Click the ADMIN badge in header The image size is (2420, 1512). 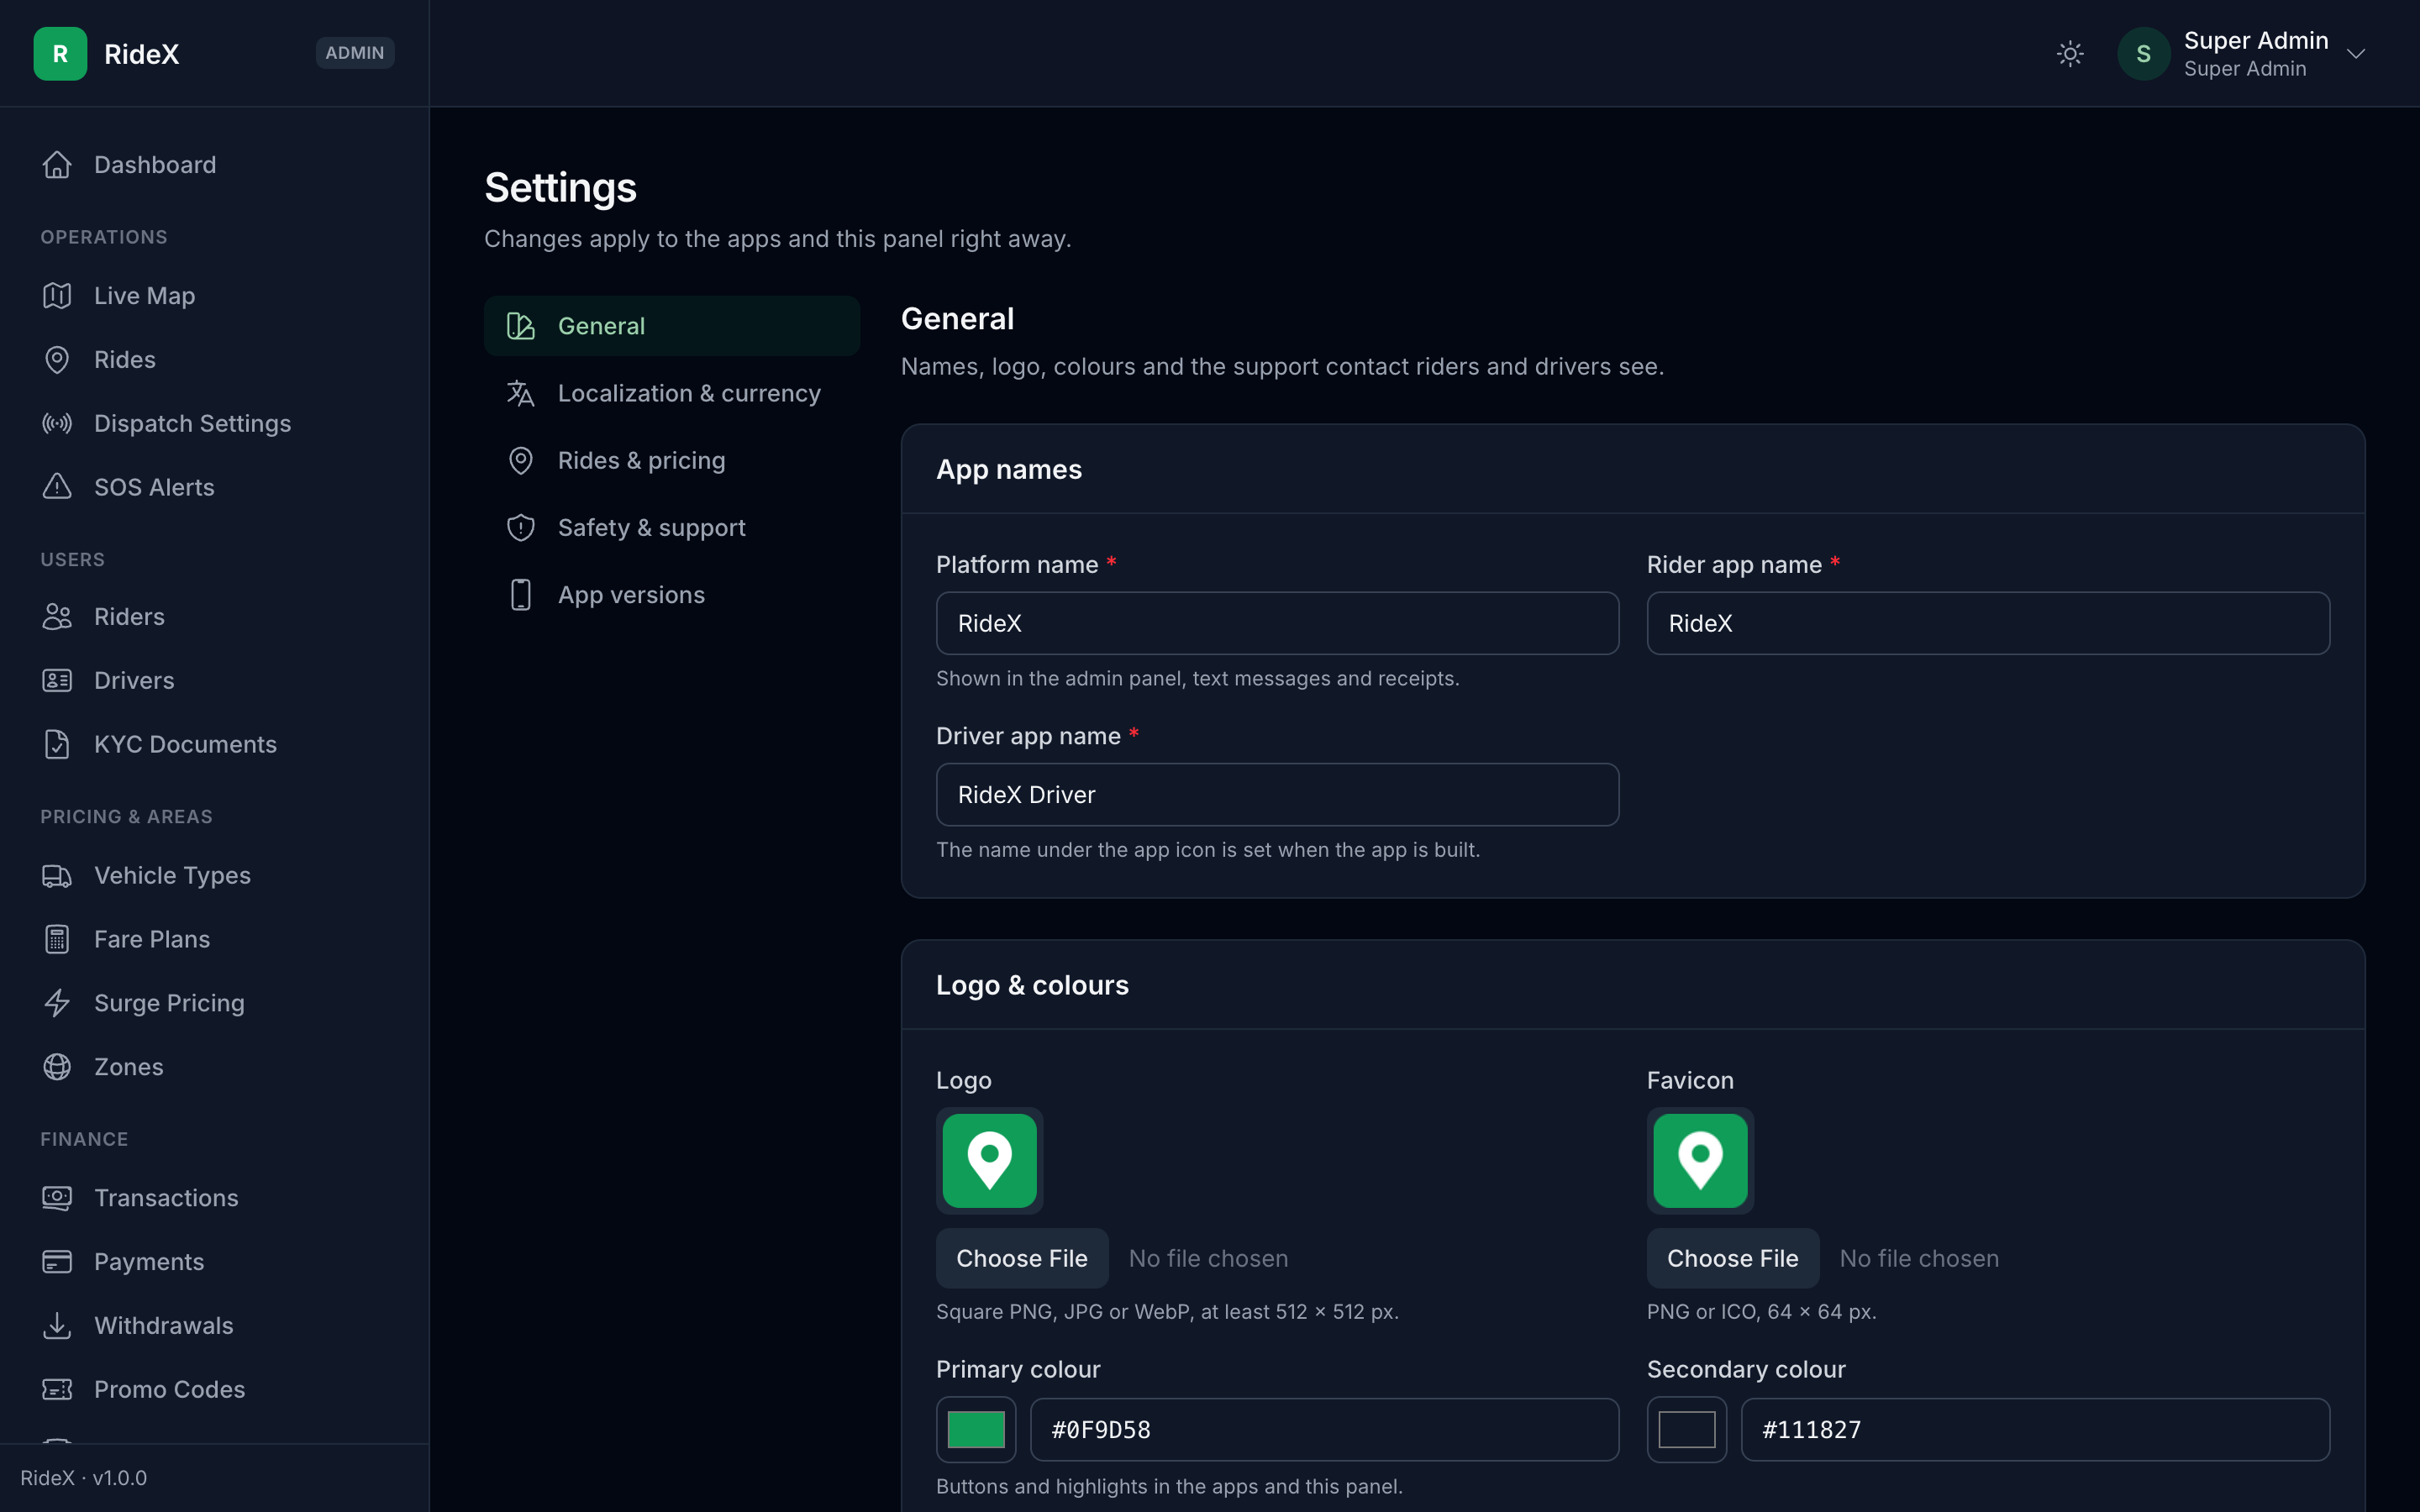click(355, 53)
